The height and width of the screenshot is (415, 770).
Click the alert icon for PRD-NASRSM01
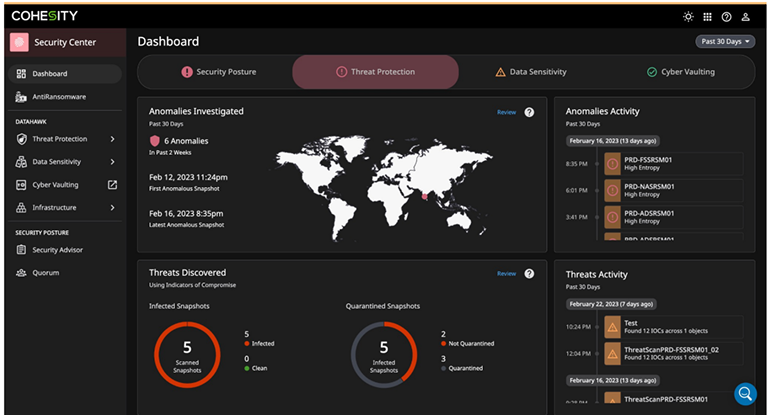612,191
